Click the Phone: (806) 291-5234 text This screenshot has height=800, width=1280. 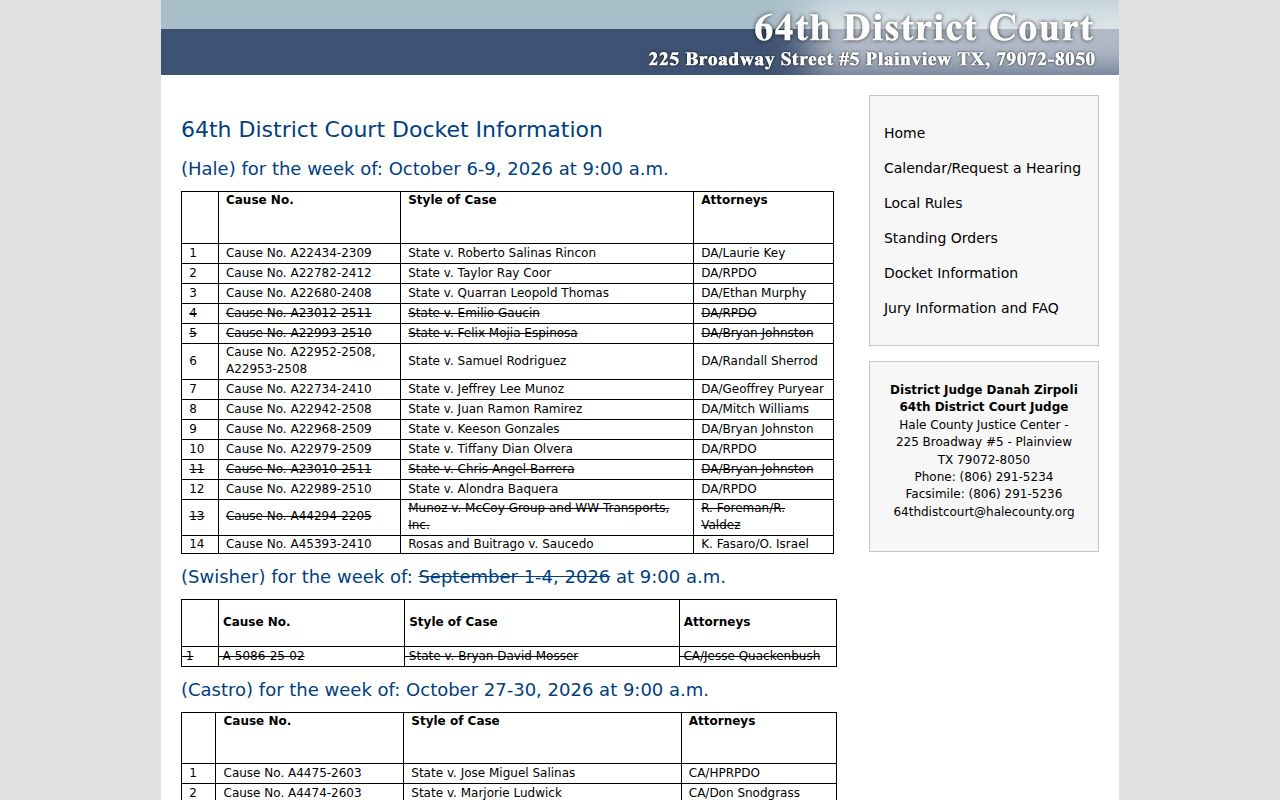click(x=983, y=477)
